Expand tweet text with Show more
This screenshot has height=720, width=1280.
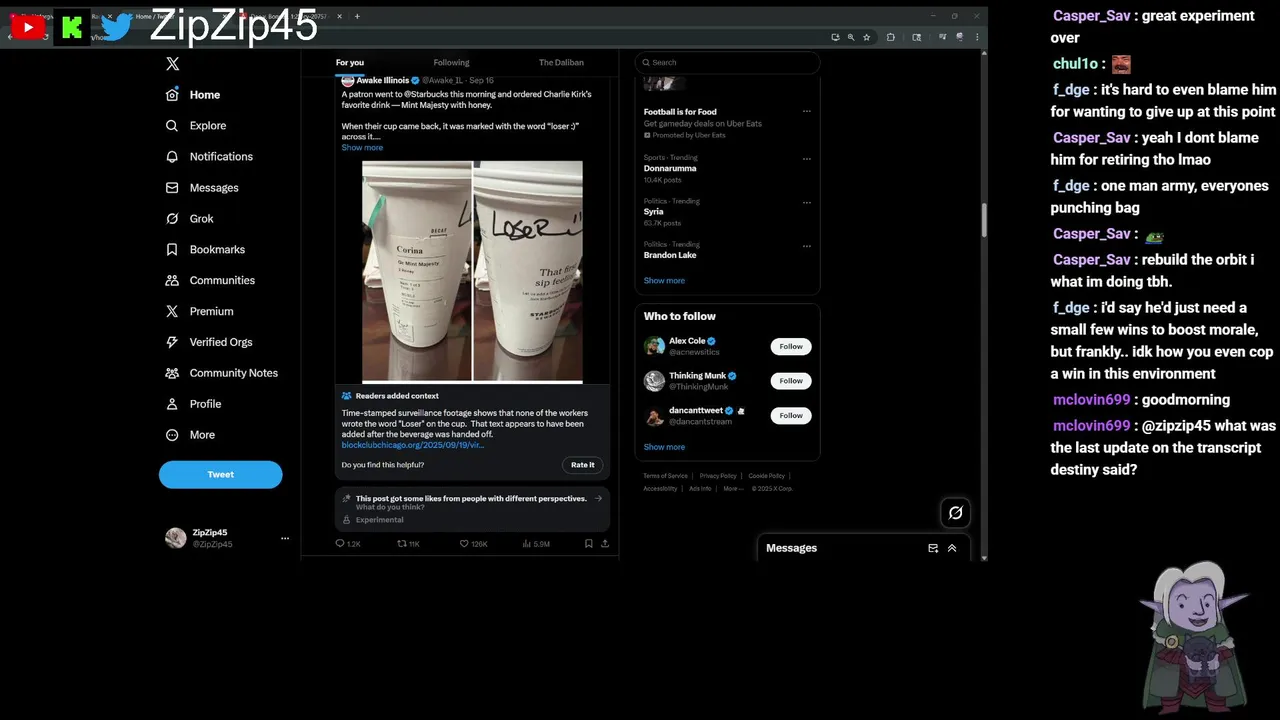(362, 148)
